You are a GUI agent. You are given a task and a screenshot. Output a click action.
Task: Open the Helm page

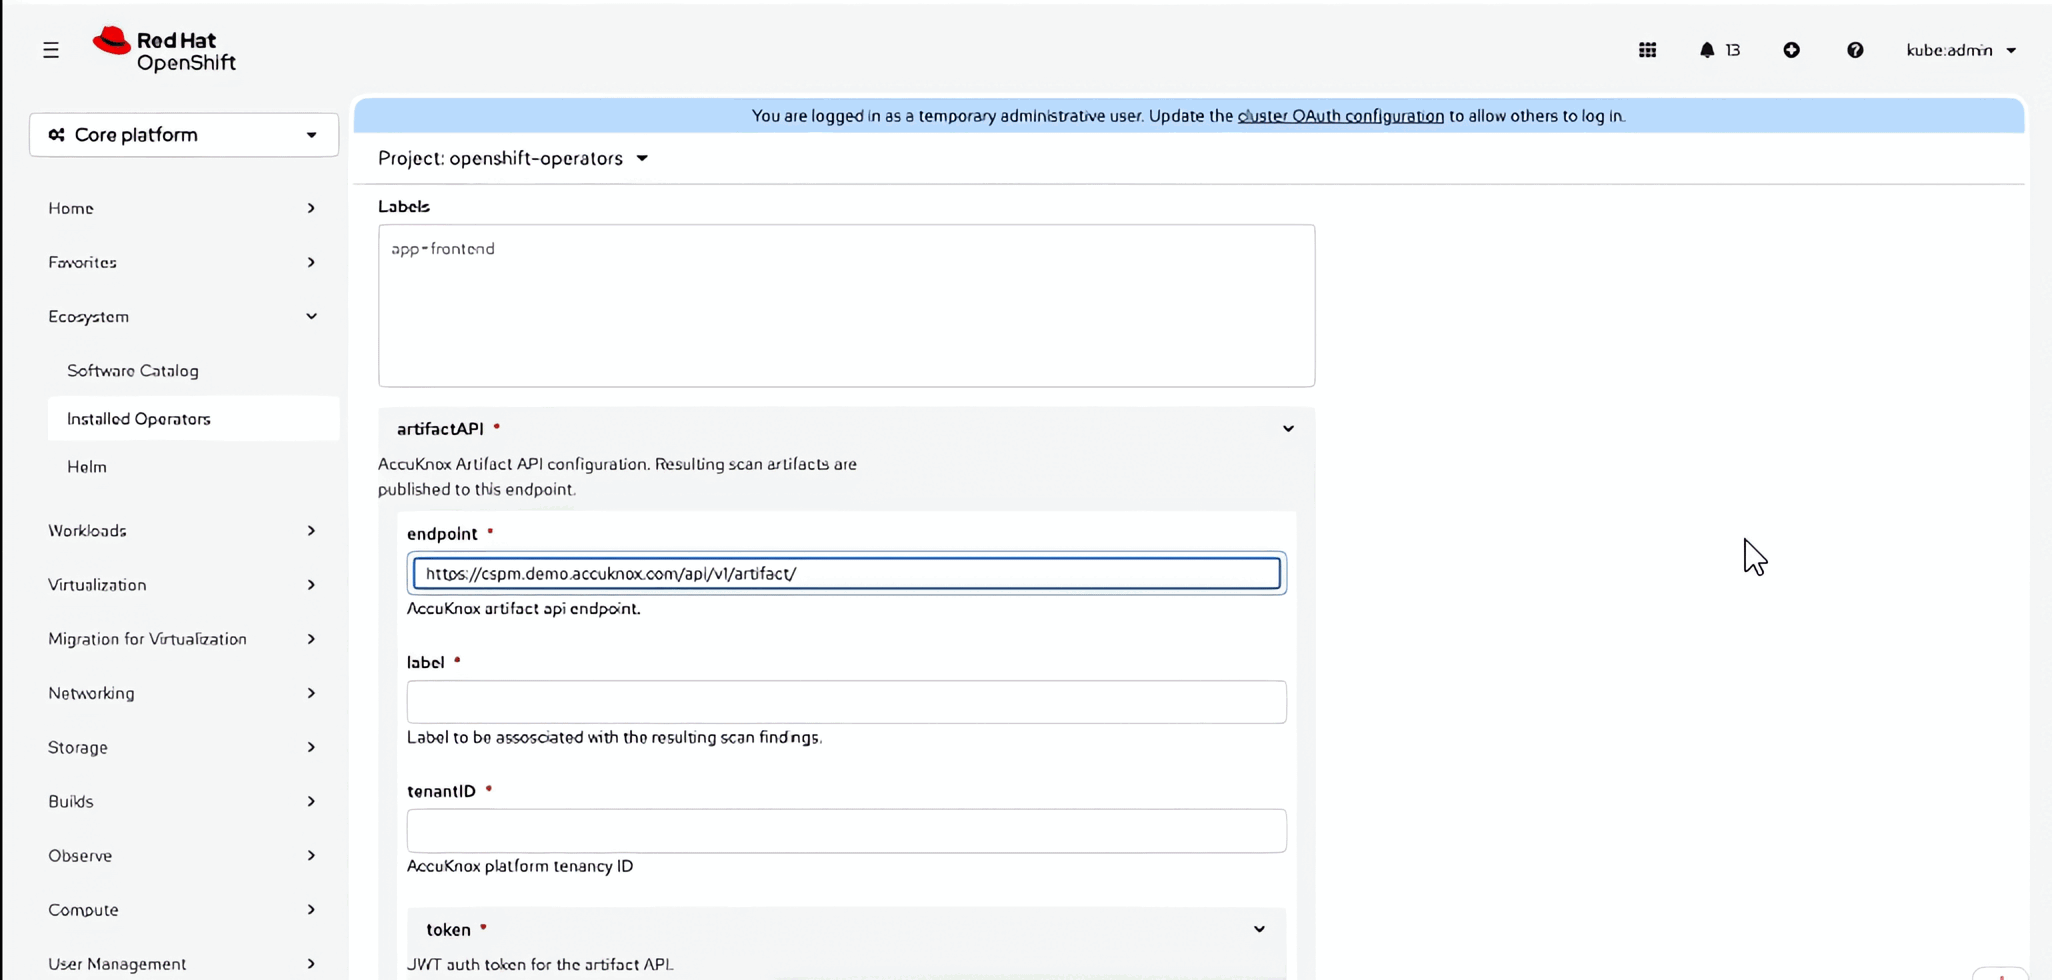[87, 467]
